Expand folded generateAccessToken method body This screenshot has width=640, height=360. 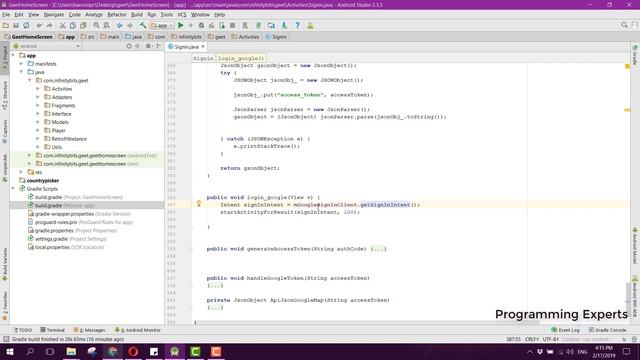pos(378,249)
